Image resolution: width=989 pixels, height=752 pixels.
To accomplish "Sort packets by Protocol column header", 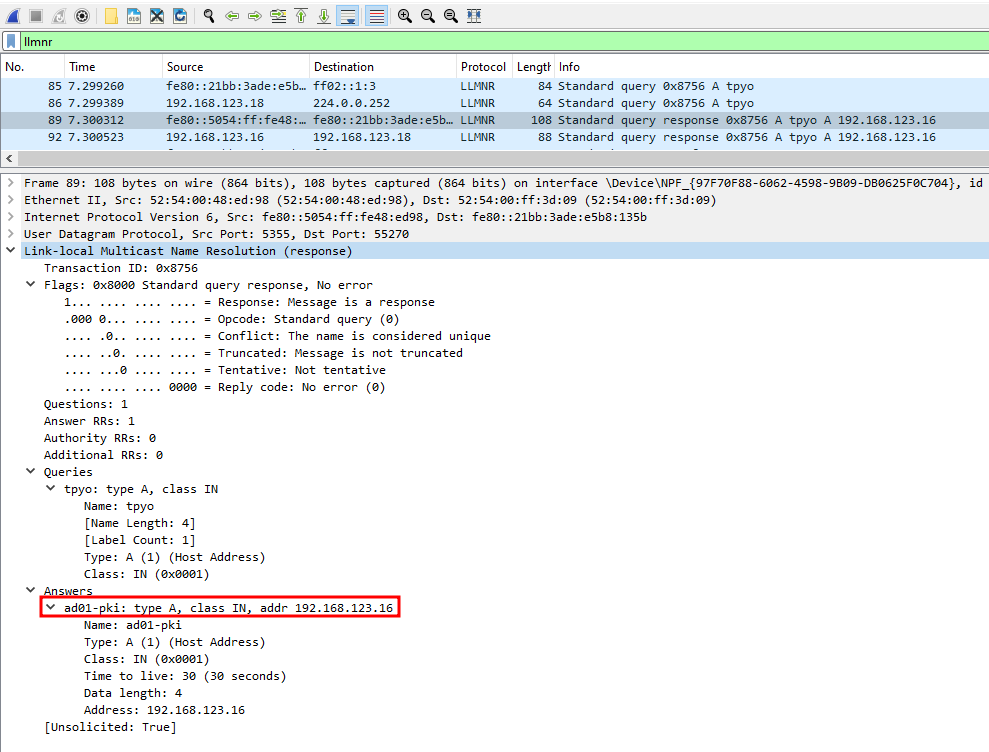I will coord(483,67).
